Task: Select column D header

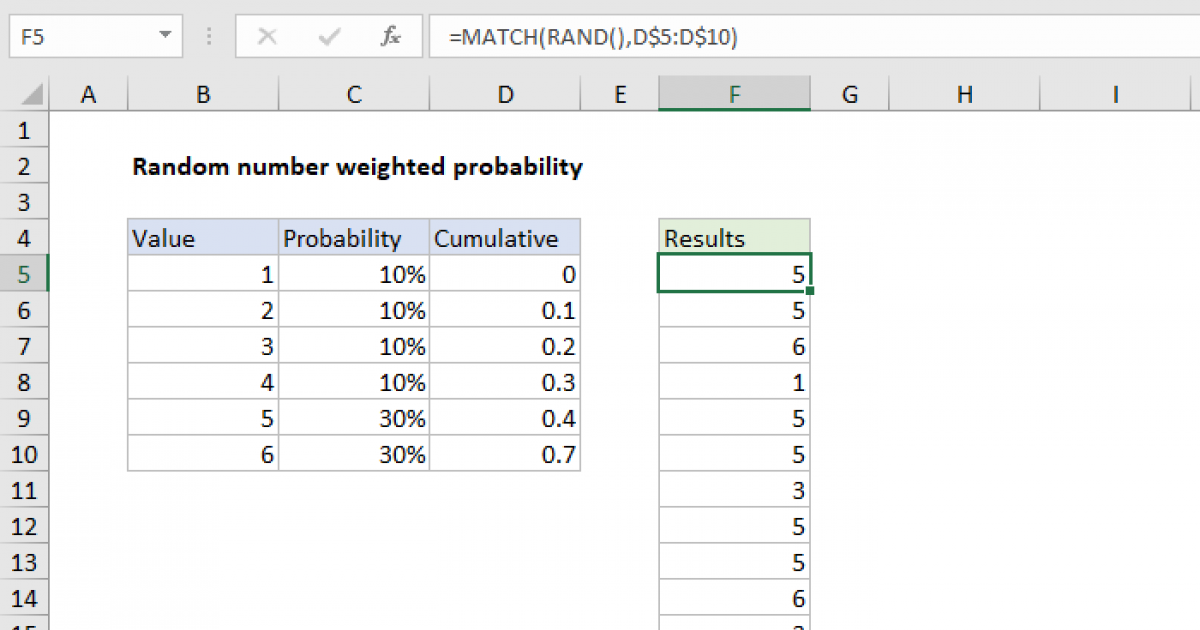Action: (505, 93)
